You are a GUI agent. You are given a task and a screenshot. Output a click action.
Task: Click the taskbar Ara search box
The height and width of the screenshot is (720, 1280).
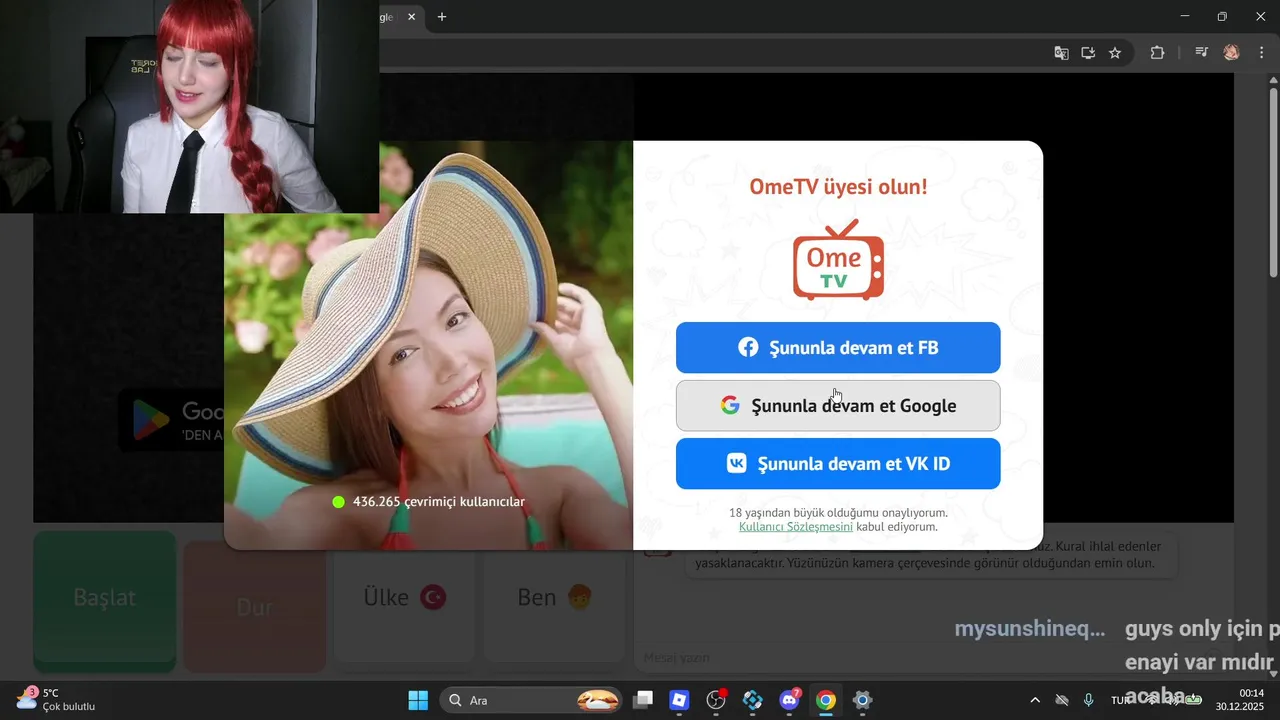click(x=530, y=700)
